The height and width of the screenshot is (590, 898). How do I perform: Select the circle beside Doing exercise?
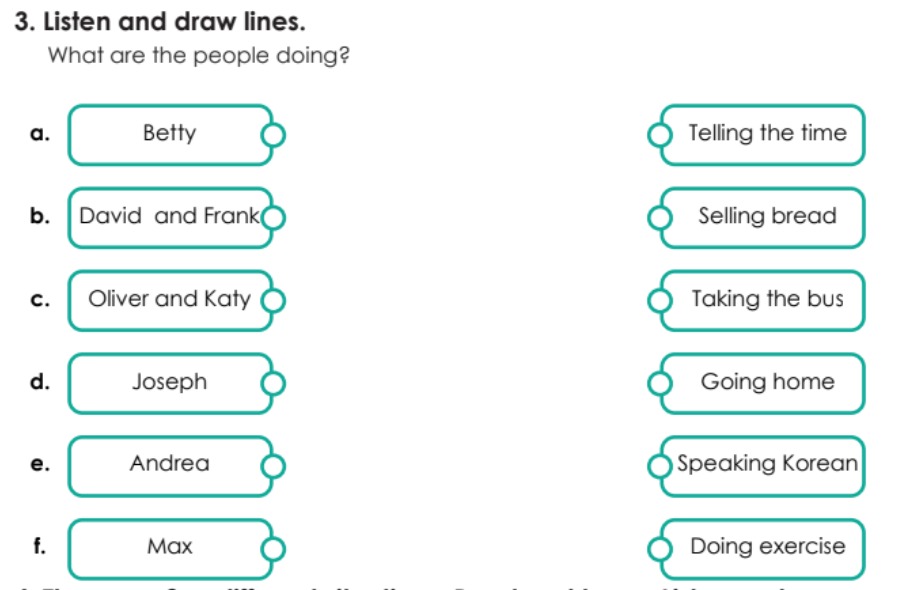[x=660, y=549]
